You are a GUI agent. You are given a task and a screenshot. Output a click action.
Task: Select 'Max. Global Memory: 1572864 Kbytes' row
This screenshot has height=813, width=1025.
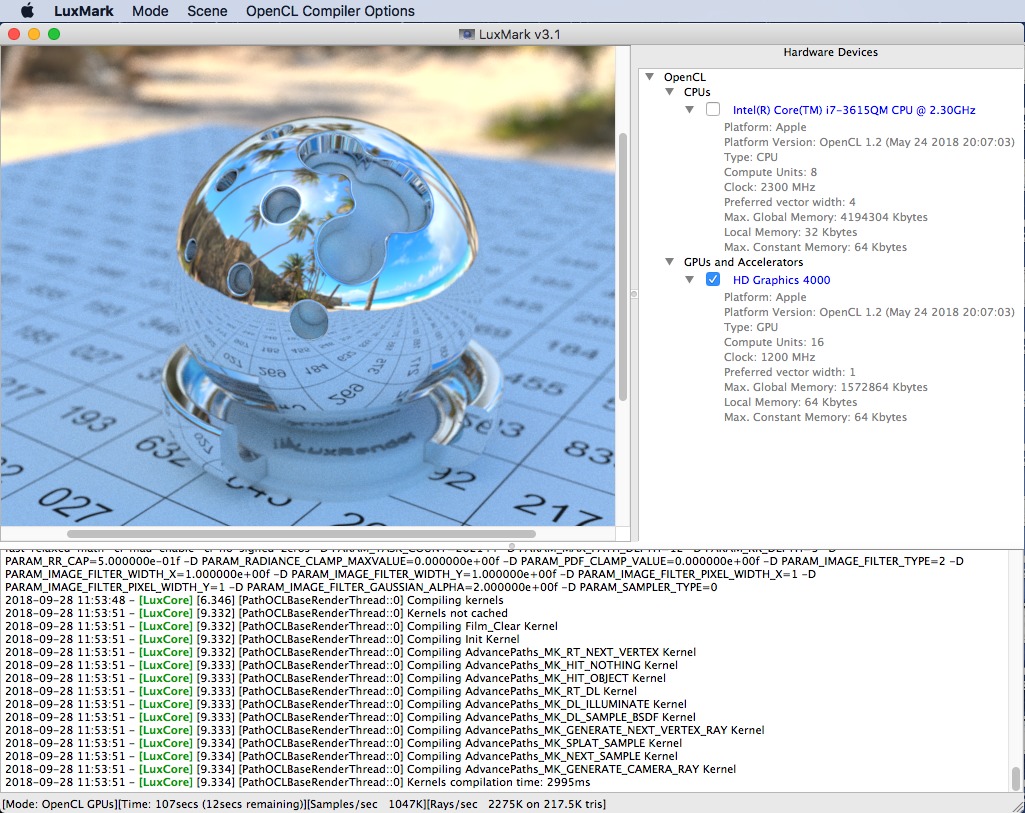pyautogui.click(x=826, y=387)
